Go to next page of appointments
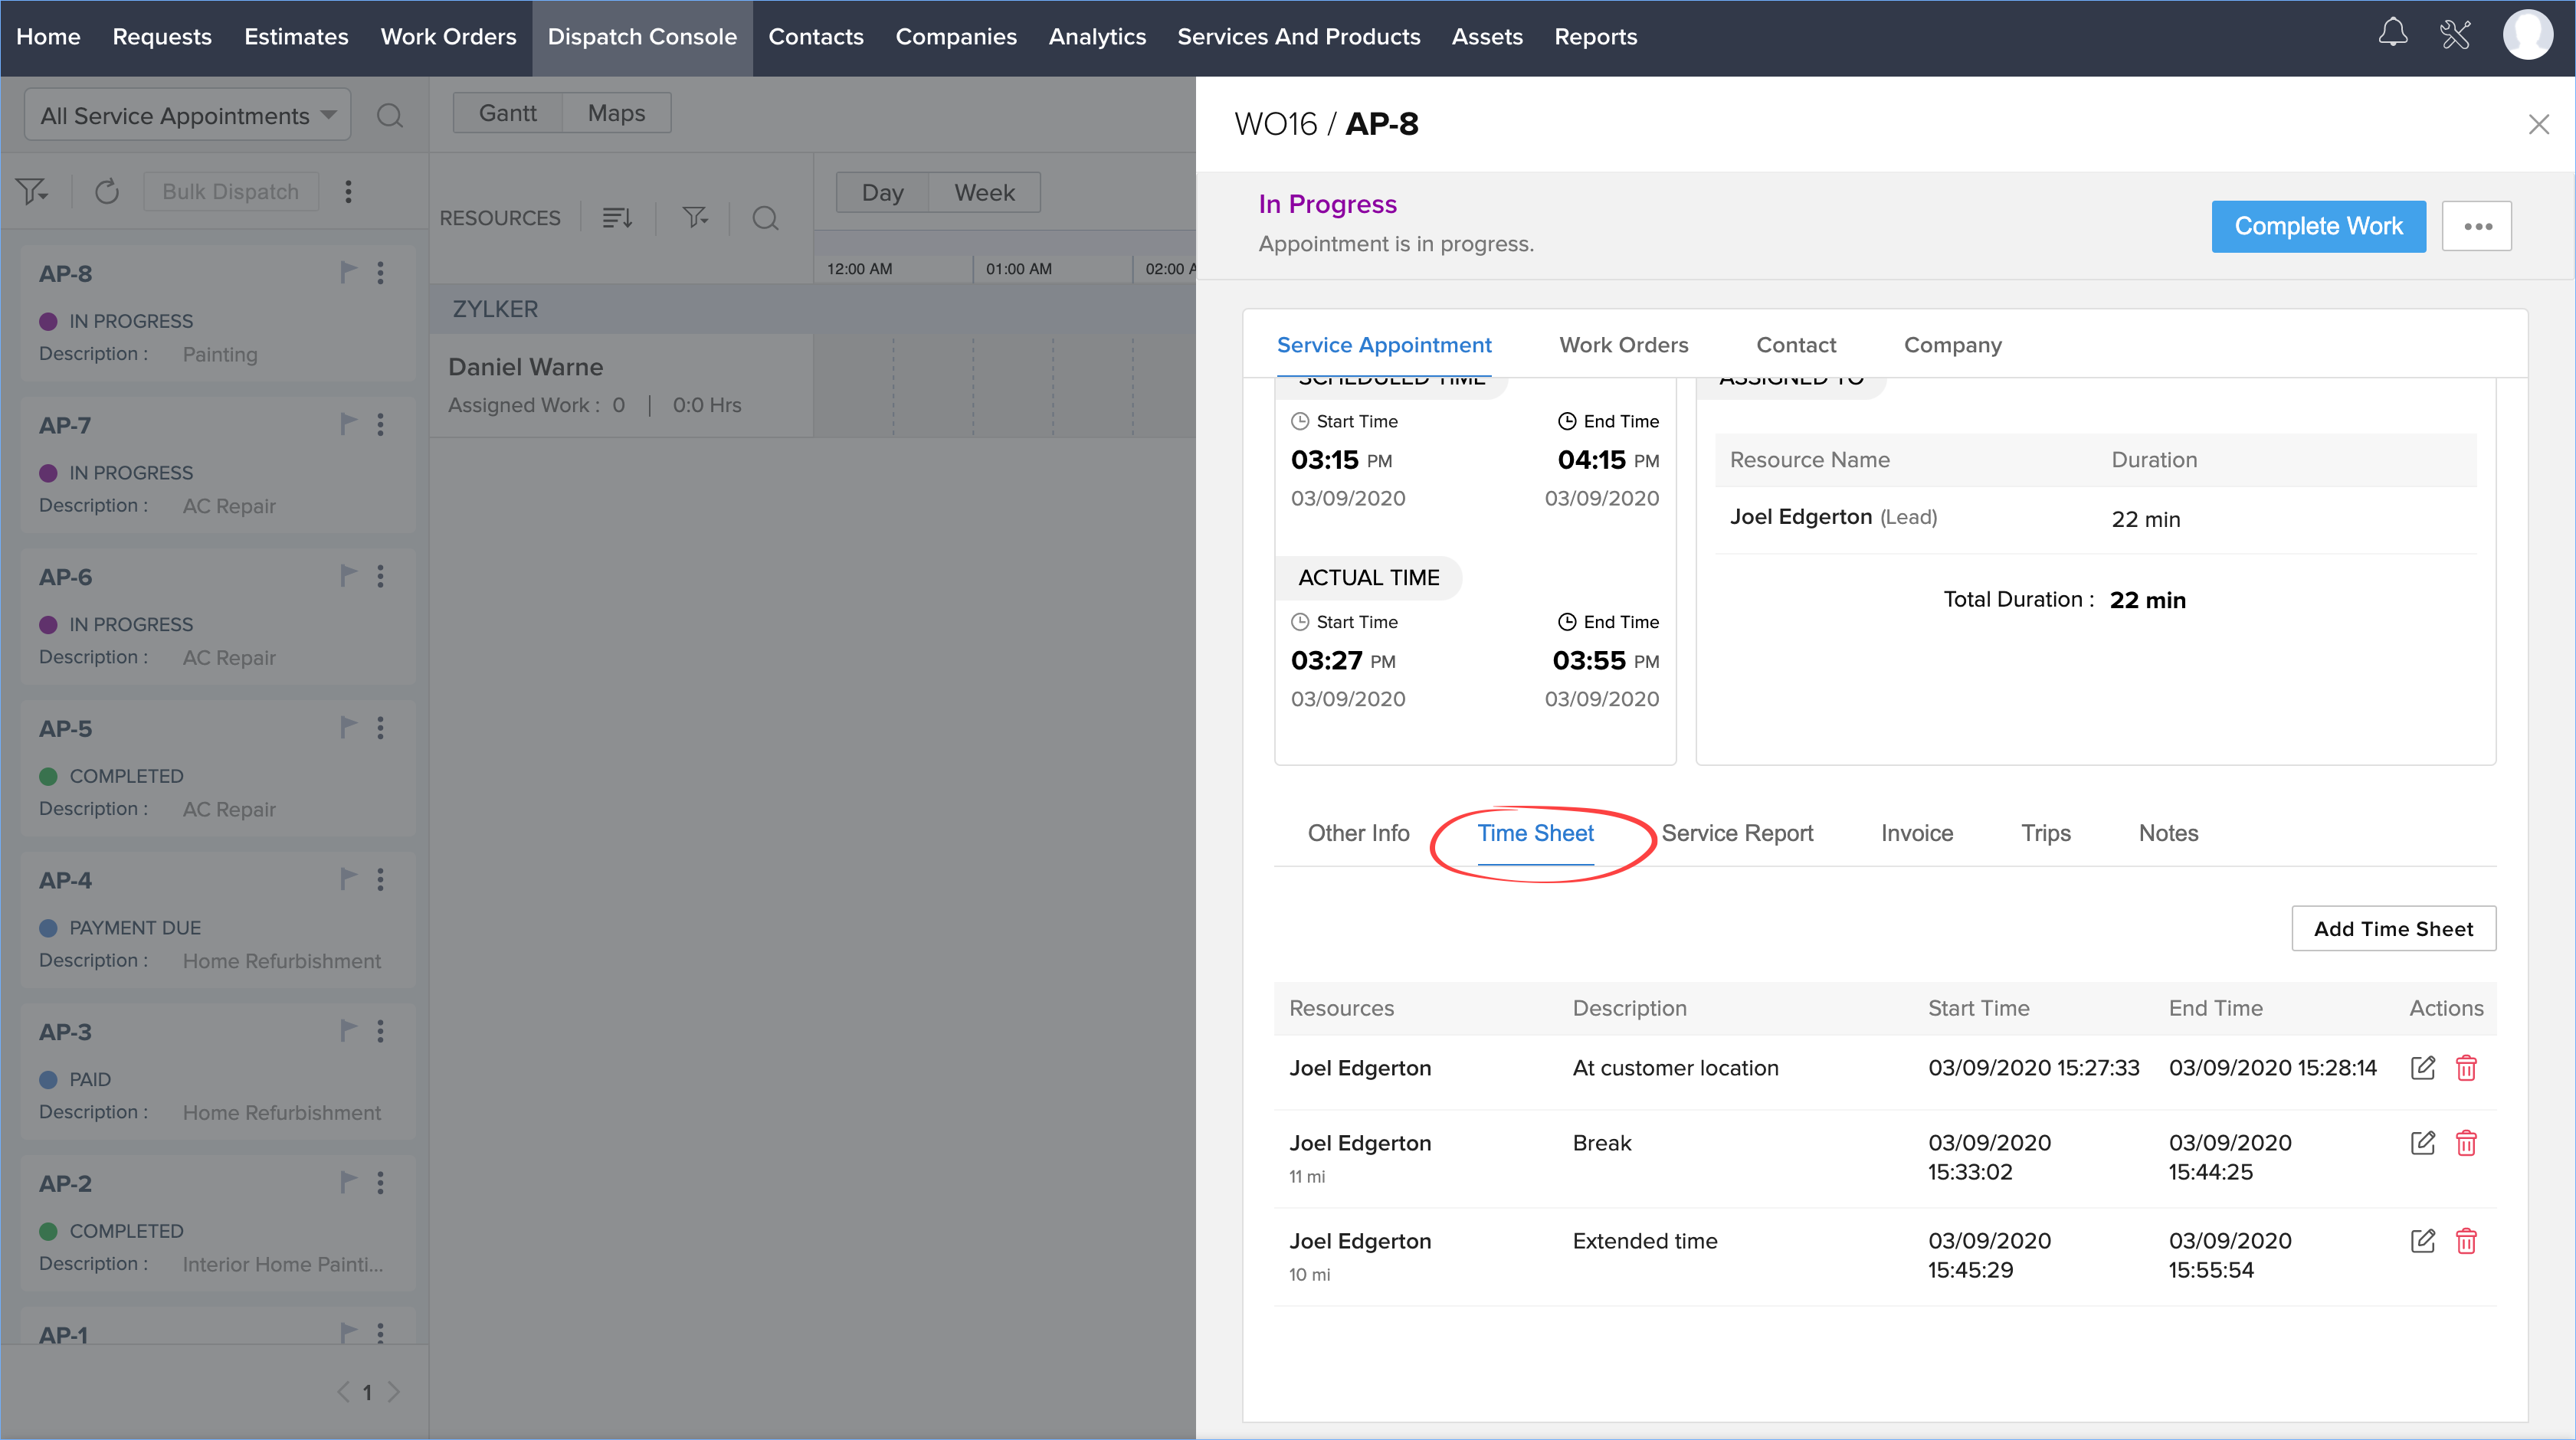This screenshot has width=2576, height=1440. (x=394, y=1392)
